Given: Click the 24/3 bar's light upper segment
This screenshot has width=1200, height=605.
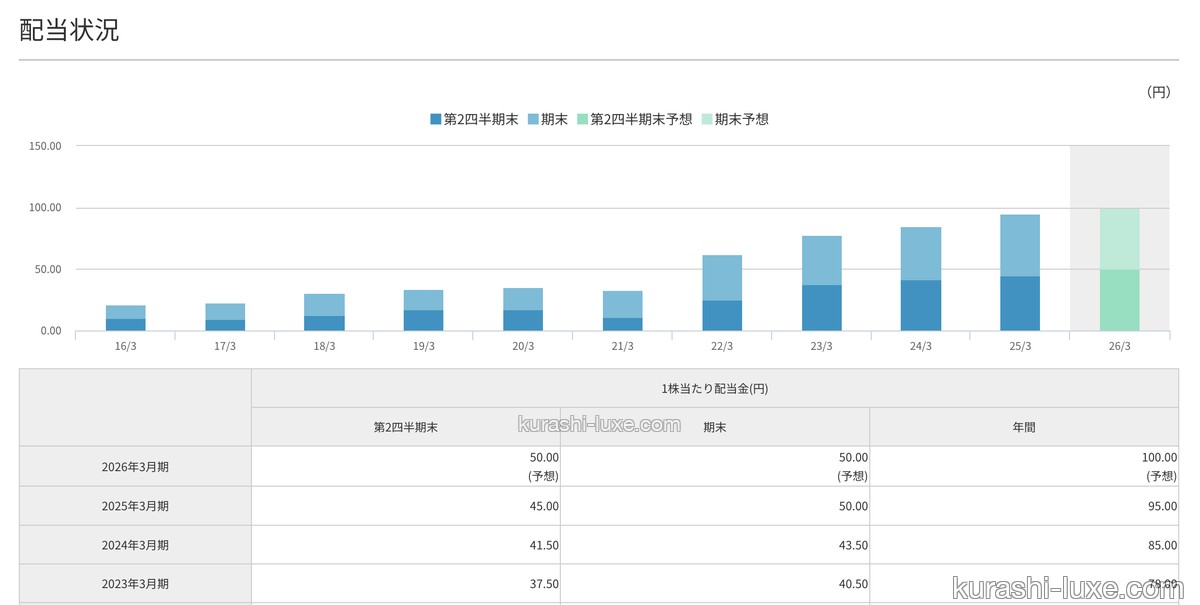Looking at the screenshot, I should (921, 254).
